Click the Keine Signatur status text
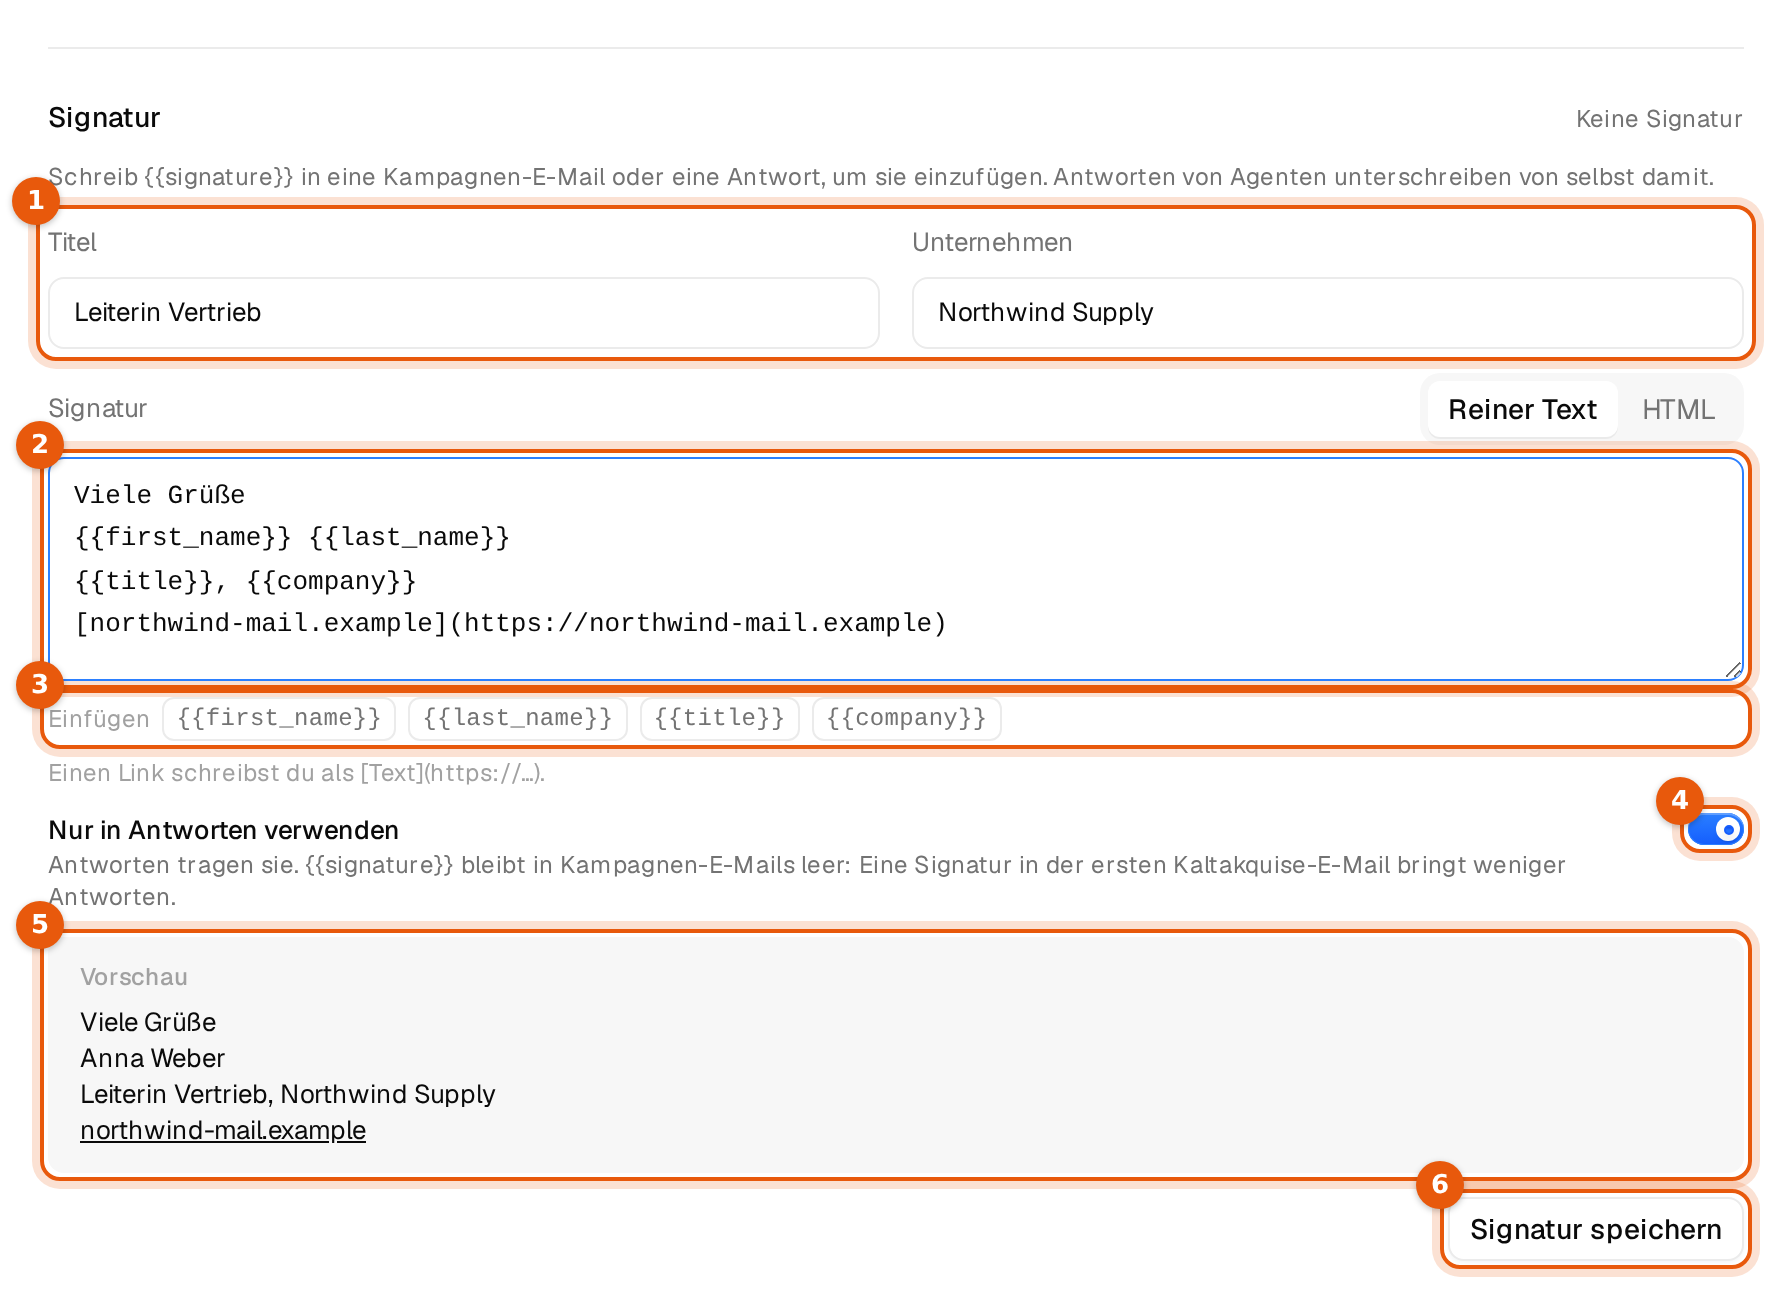The height and width of the screenshot is (1310, 1792). pos(1659,119)
